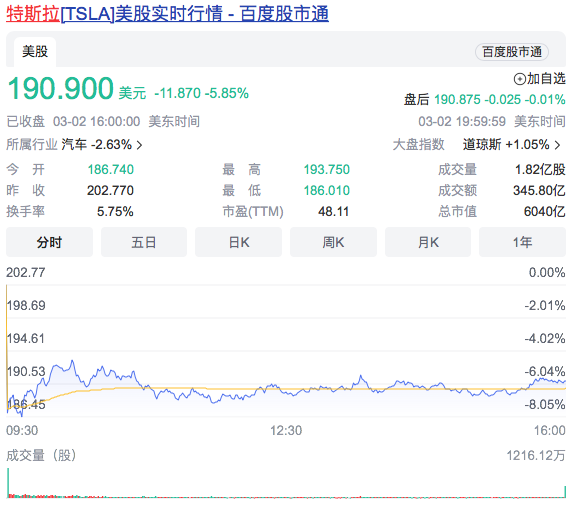Expand the 汽车 industry chevron arrow
The height and width of the screenshot is (507, 575).
(139, 145)
